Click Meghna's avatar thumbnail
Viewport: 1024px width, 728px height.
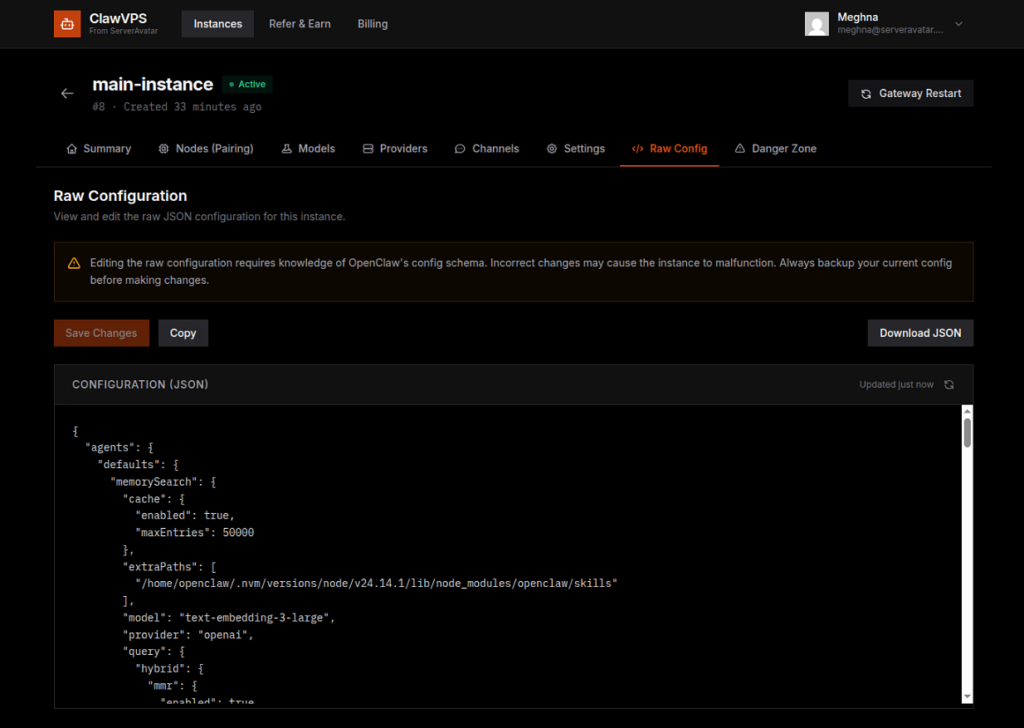tap(817, 24)
